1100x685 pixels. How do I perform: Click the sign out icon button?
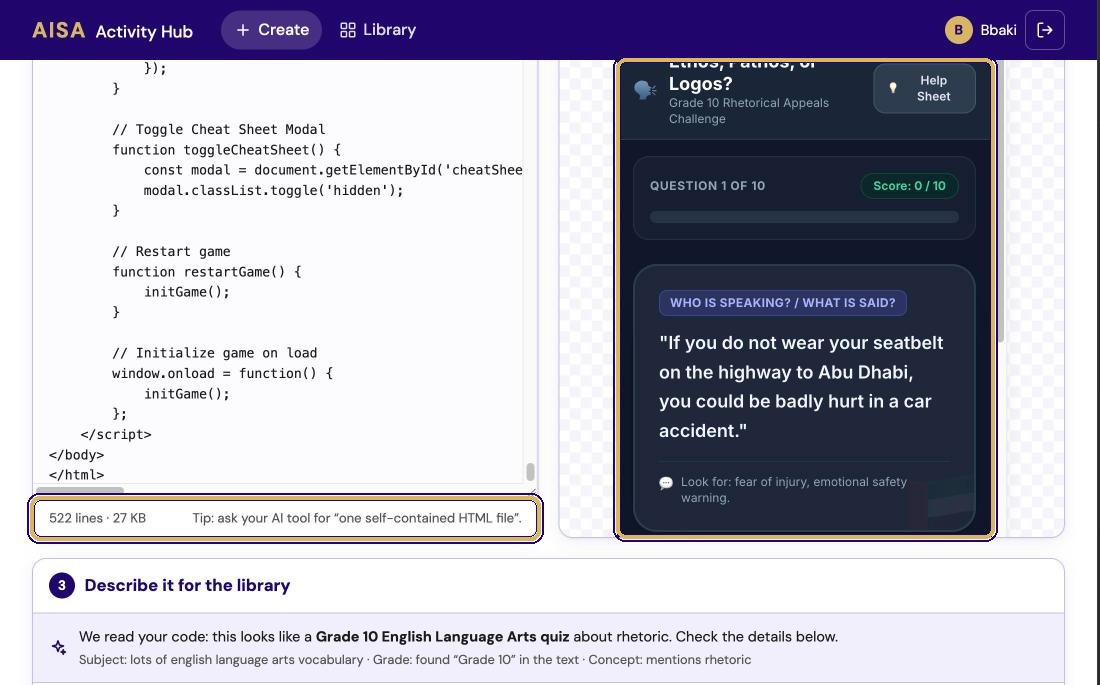[x=1045, y=30]
